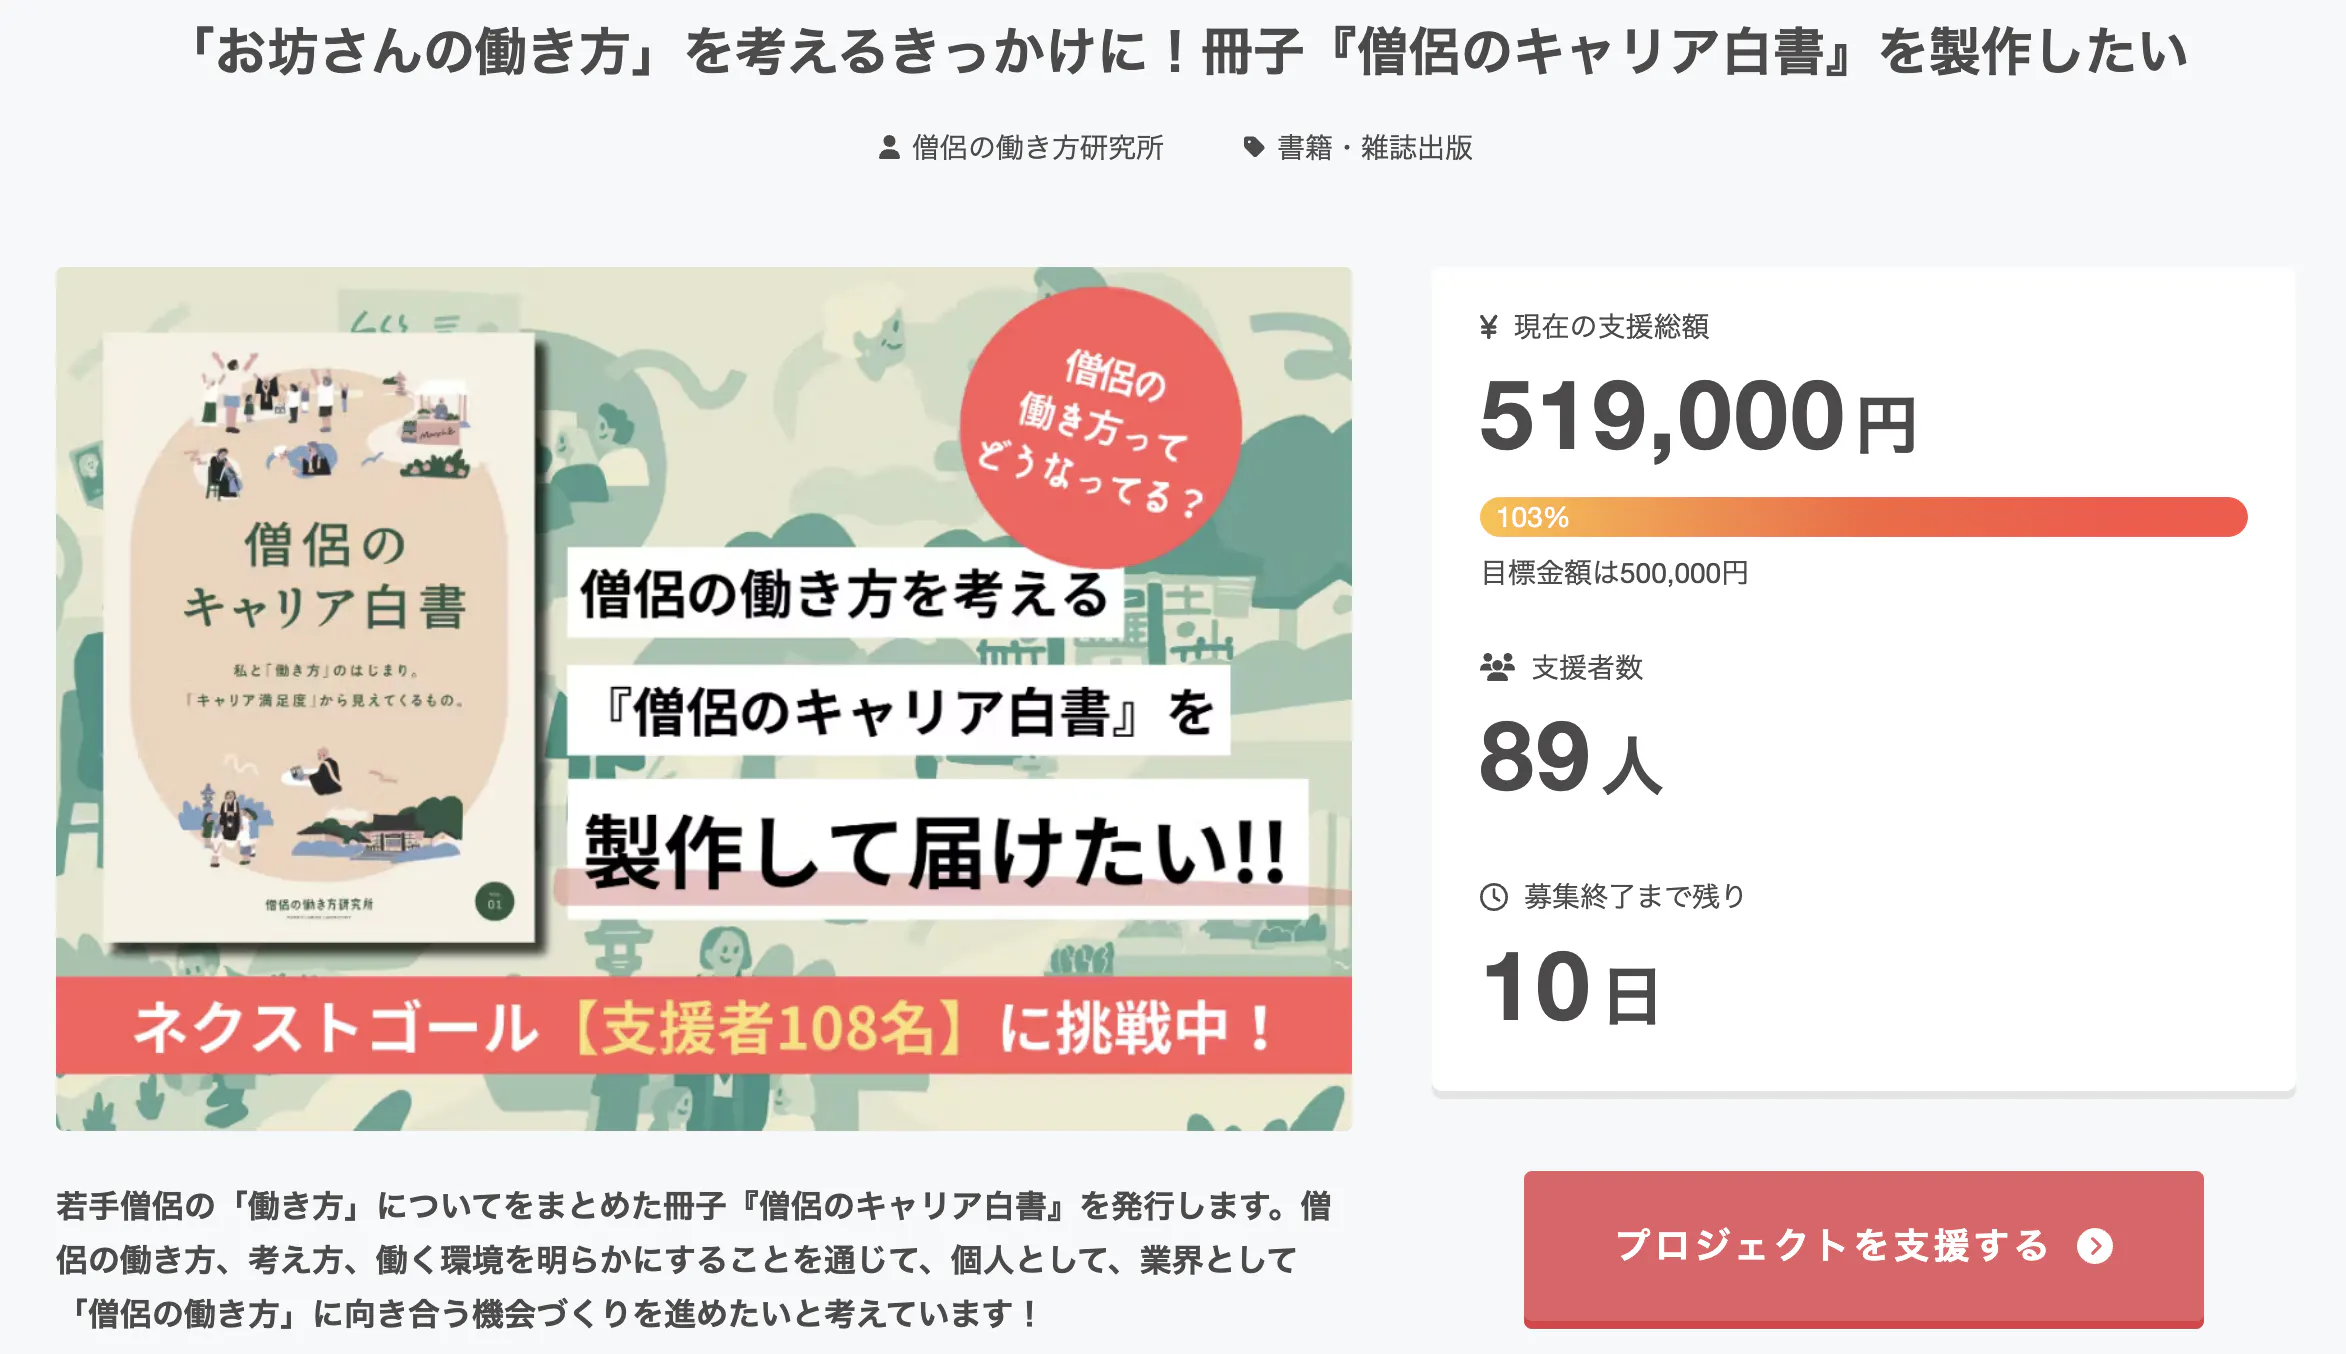
Task: Click the 10日 remaining days figure
Action: click(1569, 988)
